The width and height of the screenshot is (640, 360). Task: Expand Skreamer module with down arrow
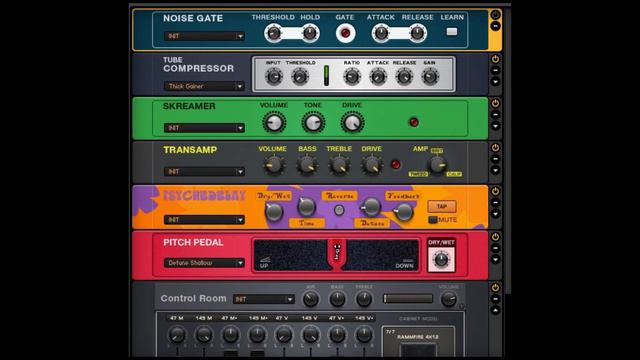click(x=495, y=126)
